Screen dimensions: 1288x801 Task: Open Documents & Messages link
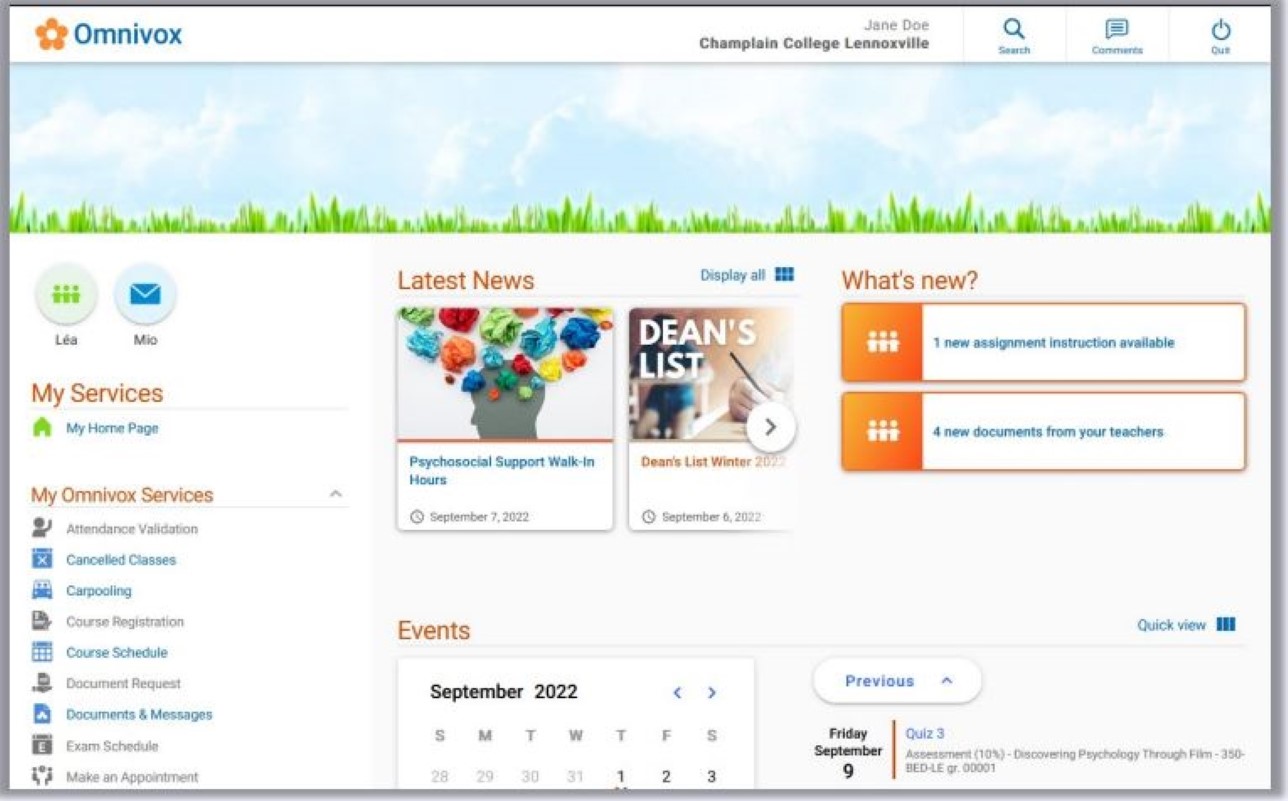139,715
